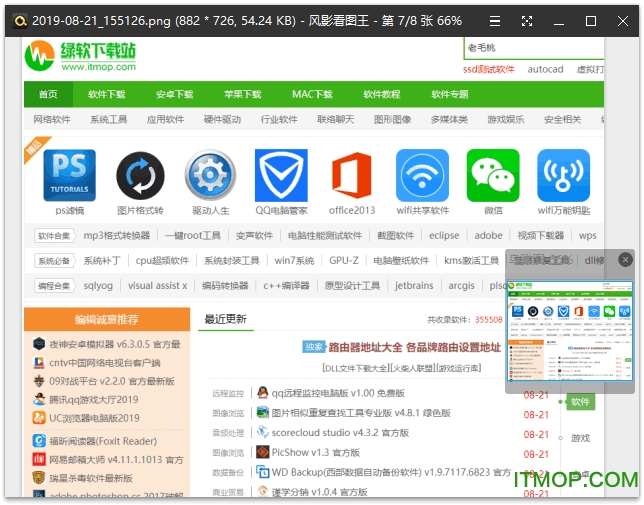Click the office2013 icon

click(x=351, y=175)
